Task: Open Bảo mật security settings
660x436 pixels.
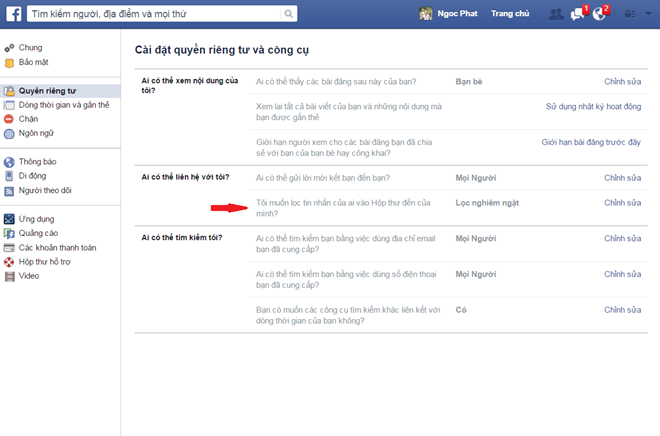Action: point(33,62)
